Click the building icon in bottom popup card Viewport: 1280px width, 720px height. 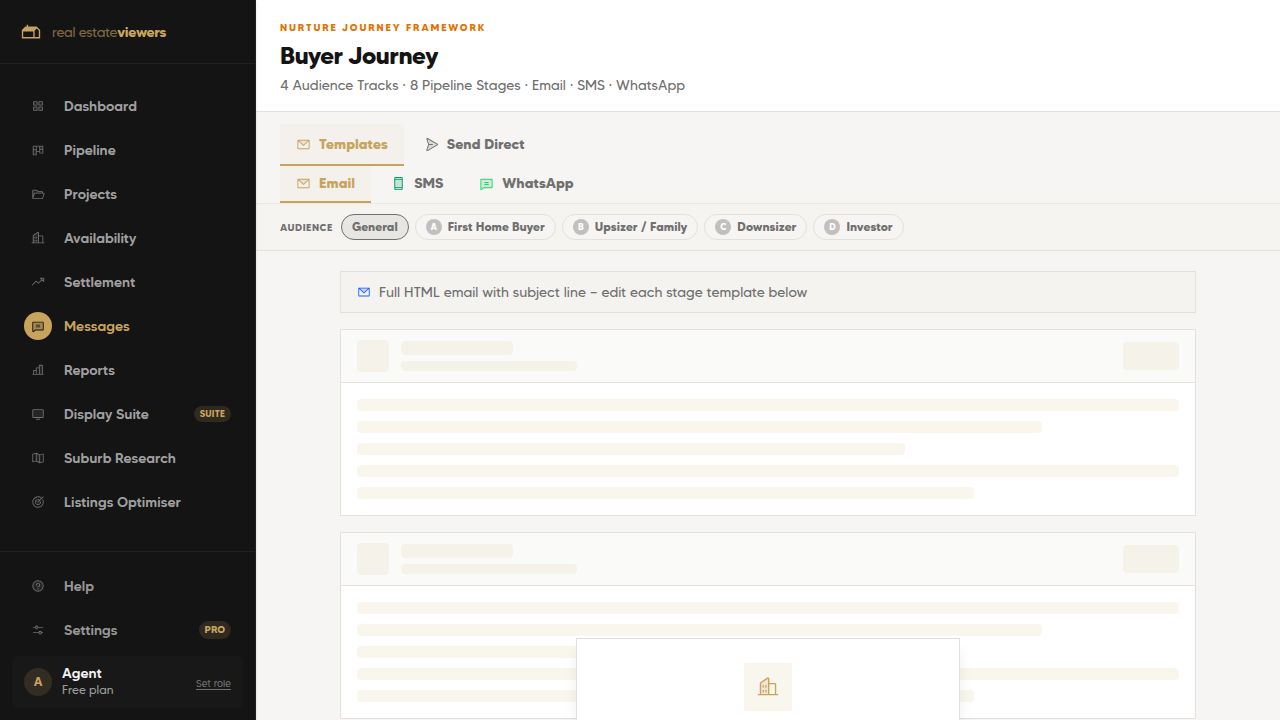coord(768,686)
